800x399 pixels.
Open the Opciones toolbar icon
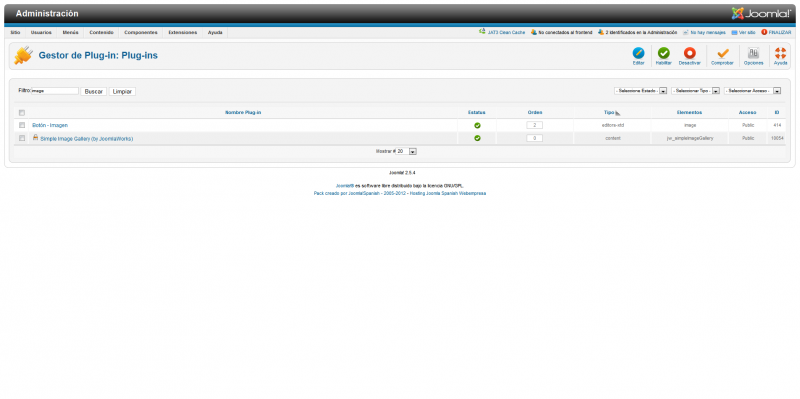[753, 53]
